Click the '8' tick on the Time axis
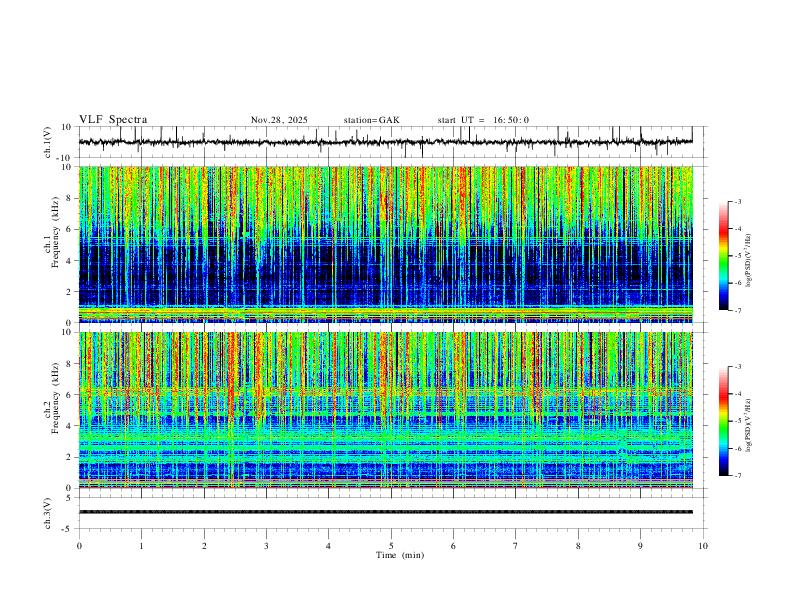The width and height of the screenshot is (792, 612). [x=578, y=546]
